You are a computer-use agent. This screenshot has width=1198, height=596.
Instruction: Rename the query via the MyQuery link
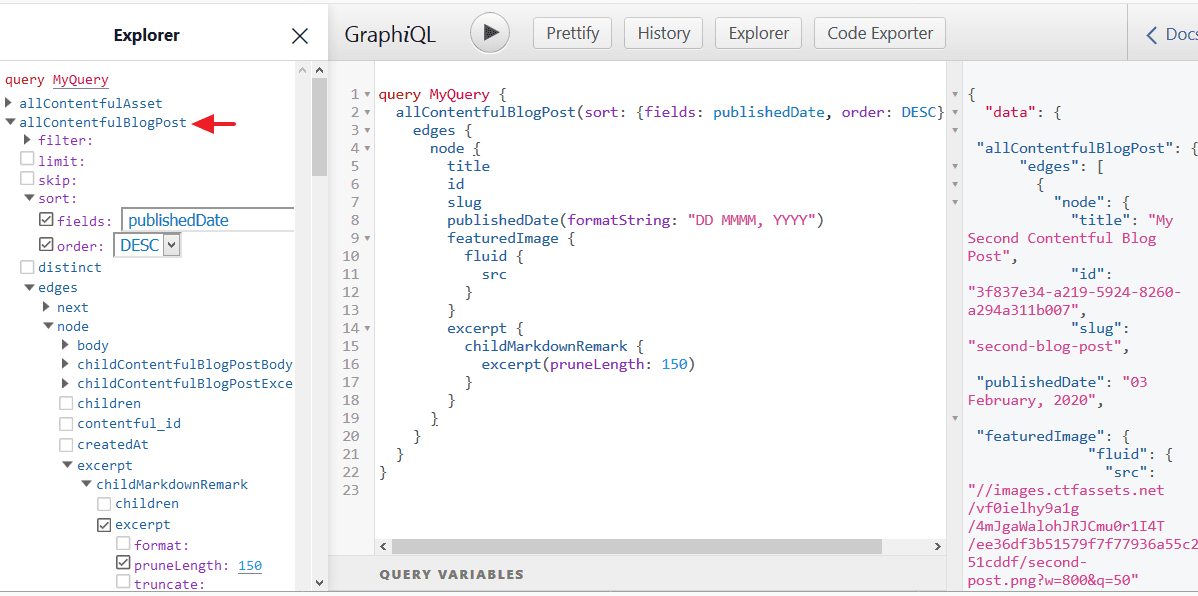click(80, 79)
